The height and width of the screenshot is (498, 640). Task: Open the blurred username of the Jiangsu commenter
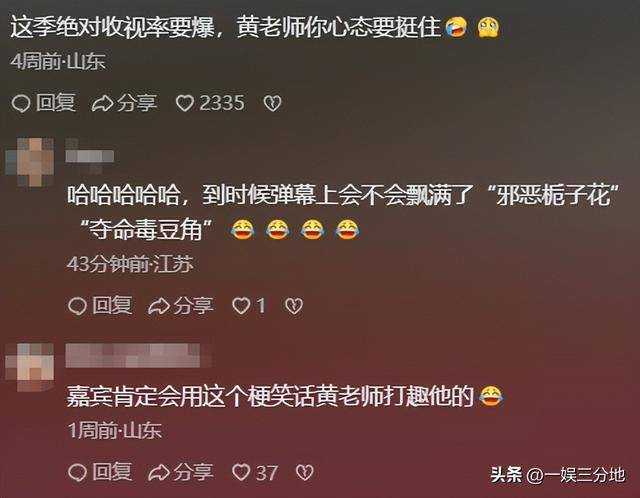[x=90, y=156]
